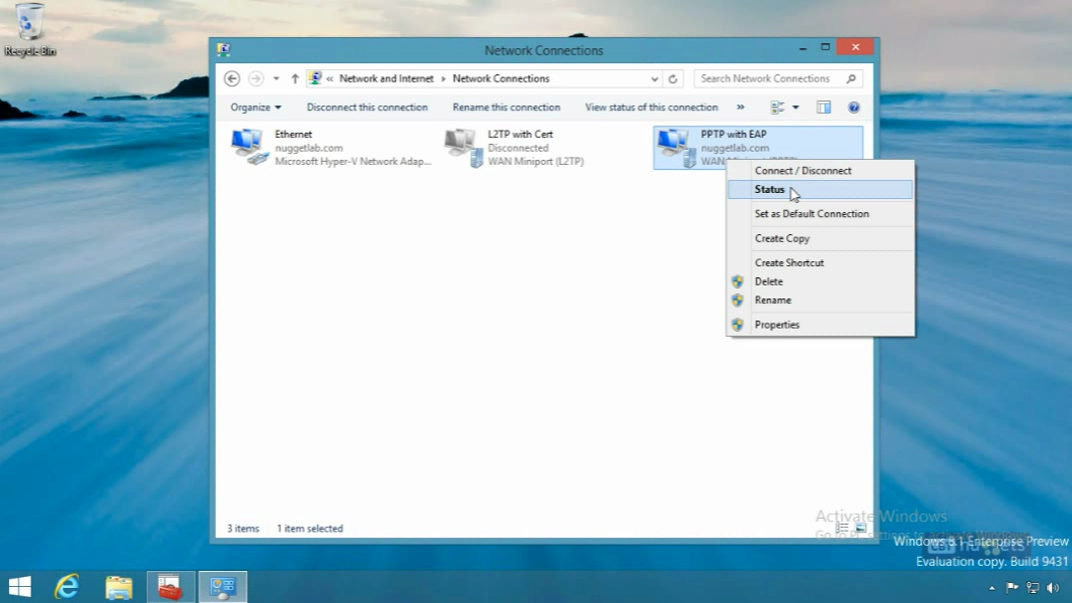Viewport: 1072px width, 603px height.
Task: Open the red toolbox taskbar app
Action: [170, 587]
